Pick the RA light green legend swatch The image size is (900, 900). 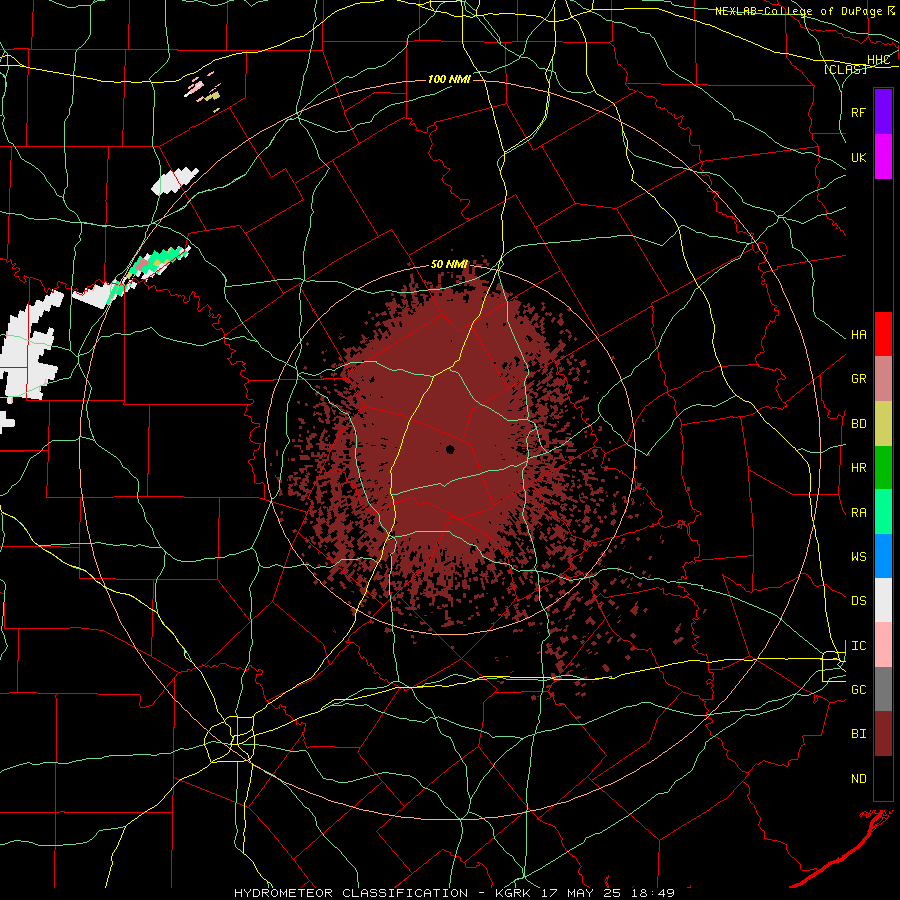point(883,512)
